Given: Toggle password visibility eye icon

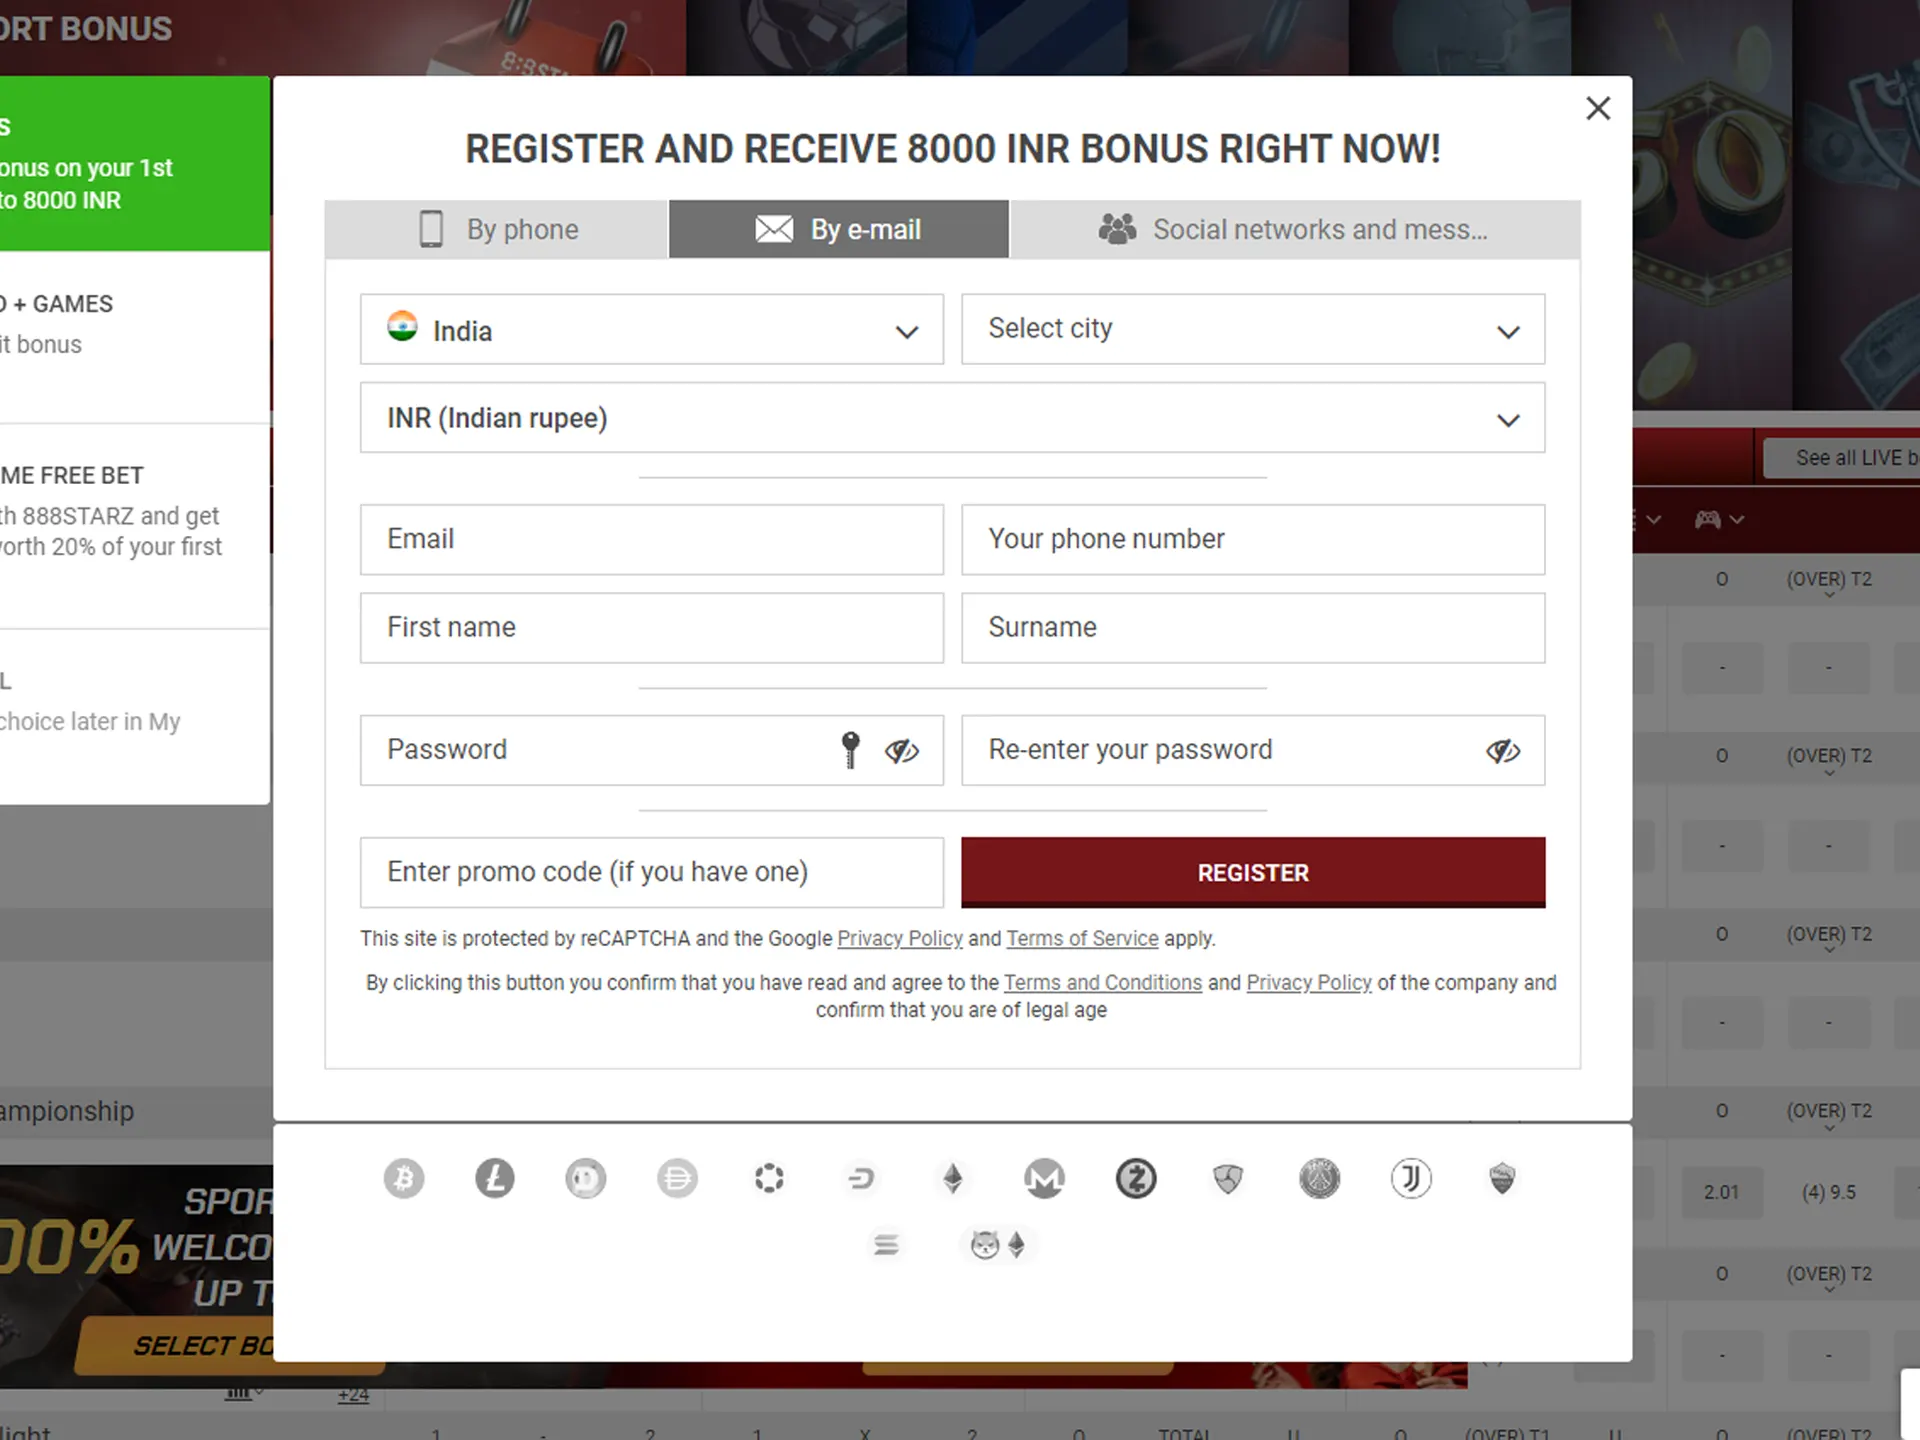Looking at the screenshot, I should [x=901, y=750].
